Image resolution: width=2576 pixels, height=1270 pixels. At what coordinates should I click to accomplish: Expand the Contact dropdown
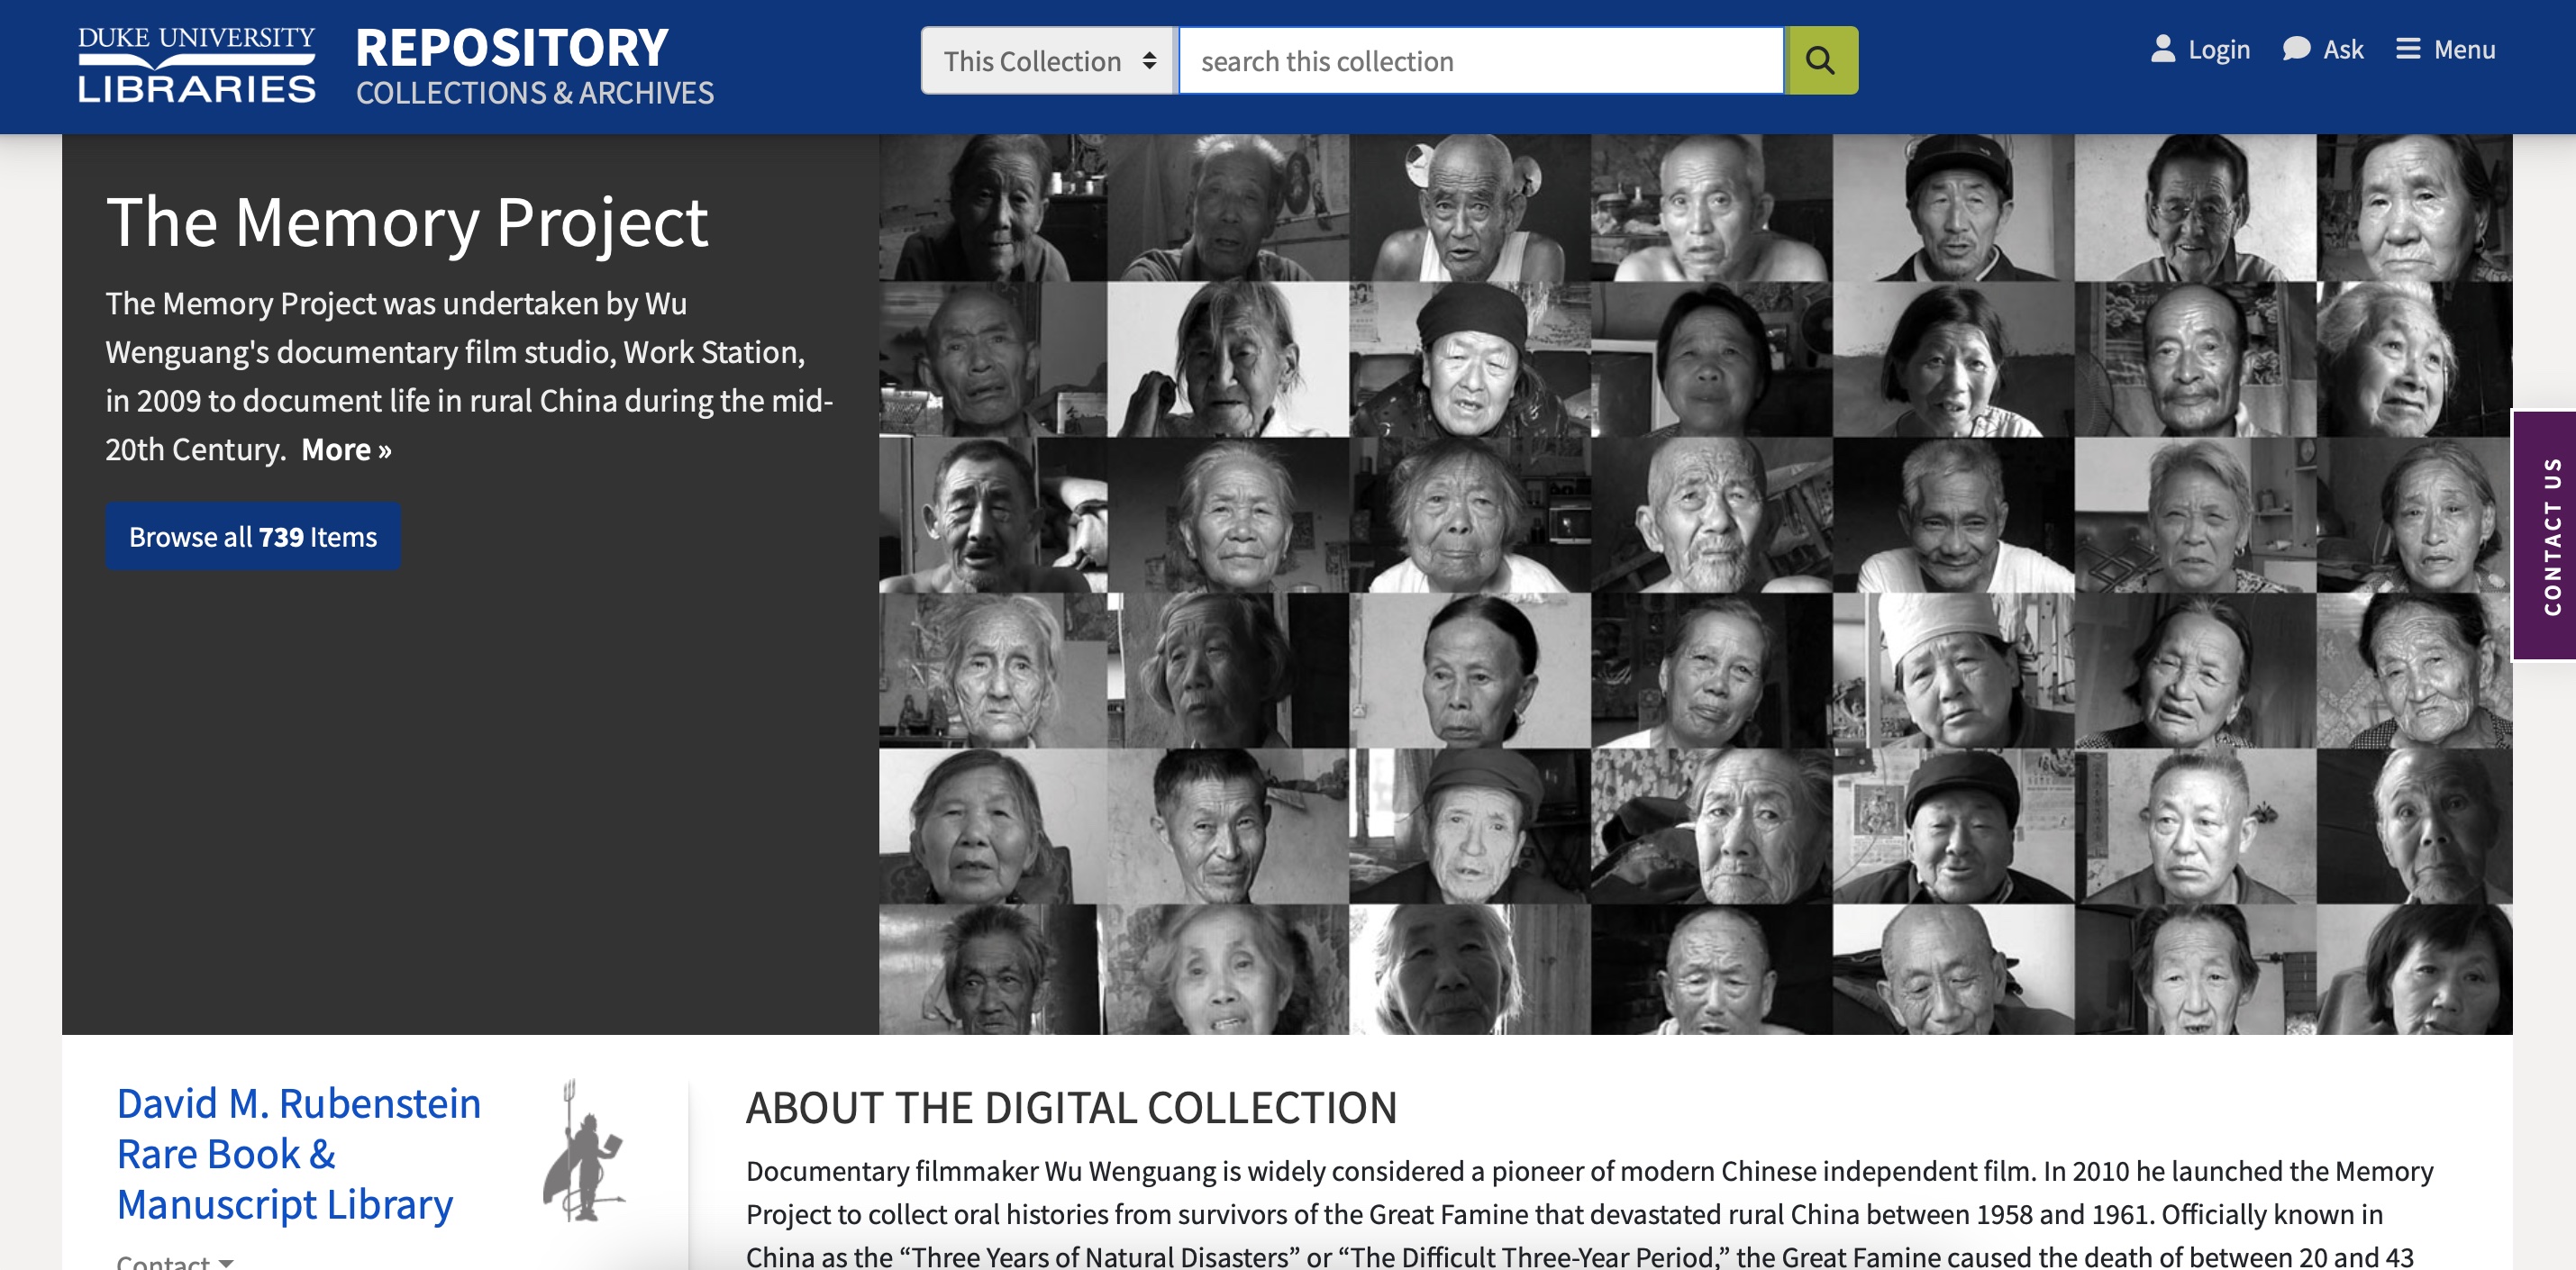tap(175, 1260)
